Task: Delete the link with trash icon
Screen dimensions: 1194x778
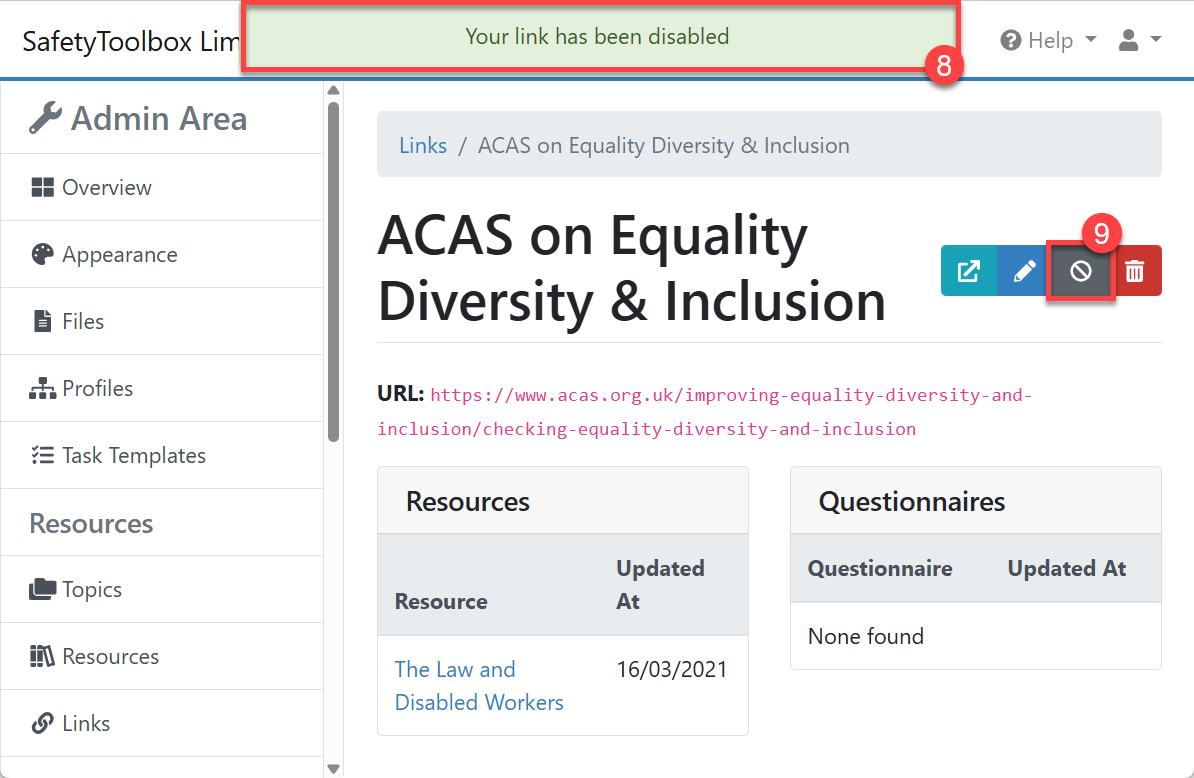Action: click(1135, 271)
